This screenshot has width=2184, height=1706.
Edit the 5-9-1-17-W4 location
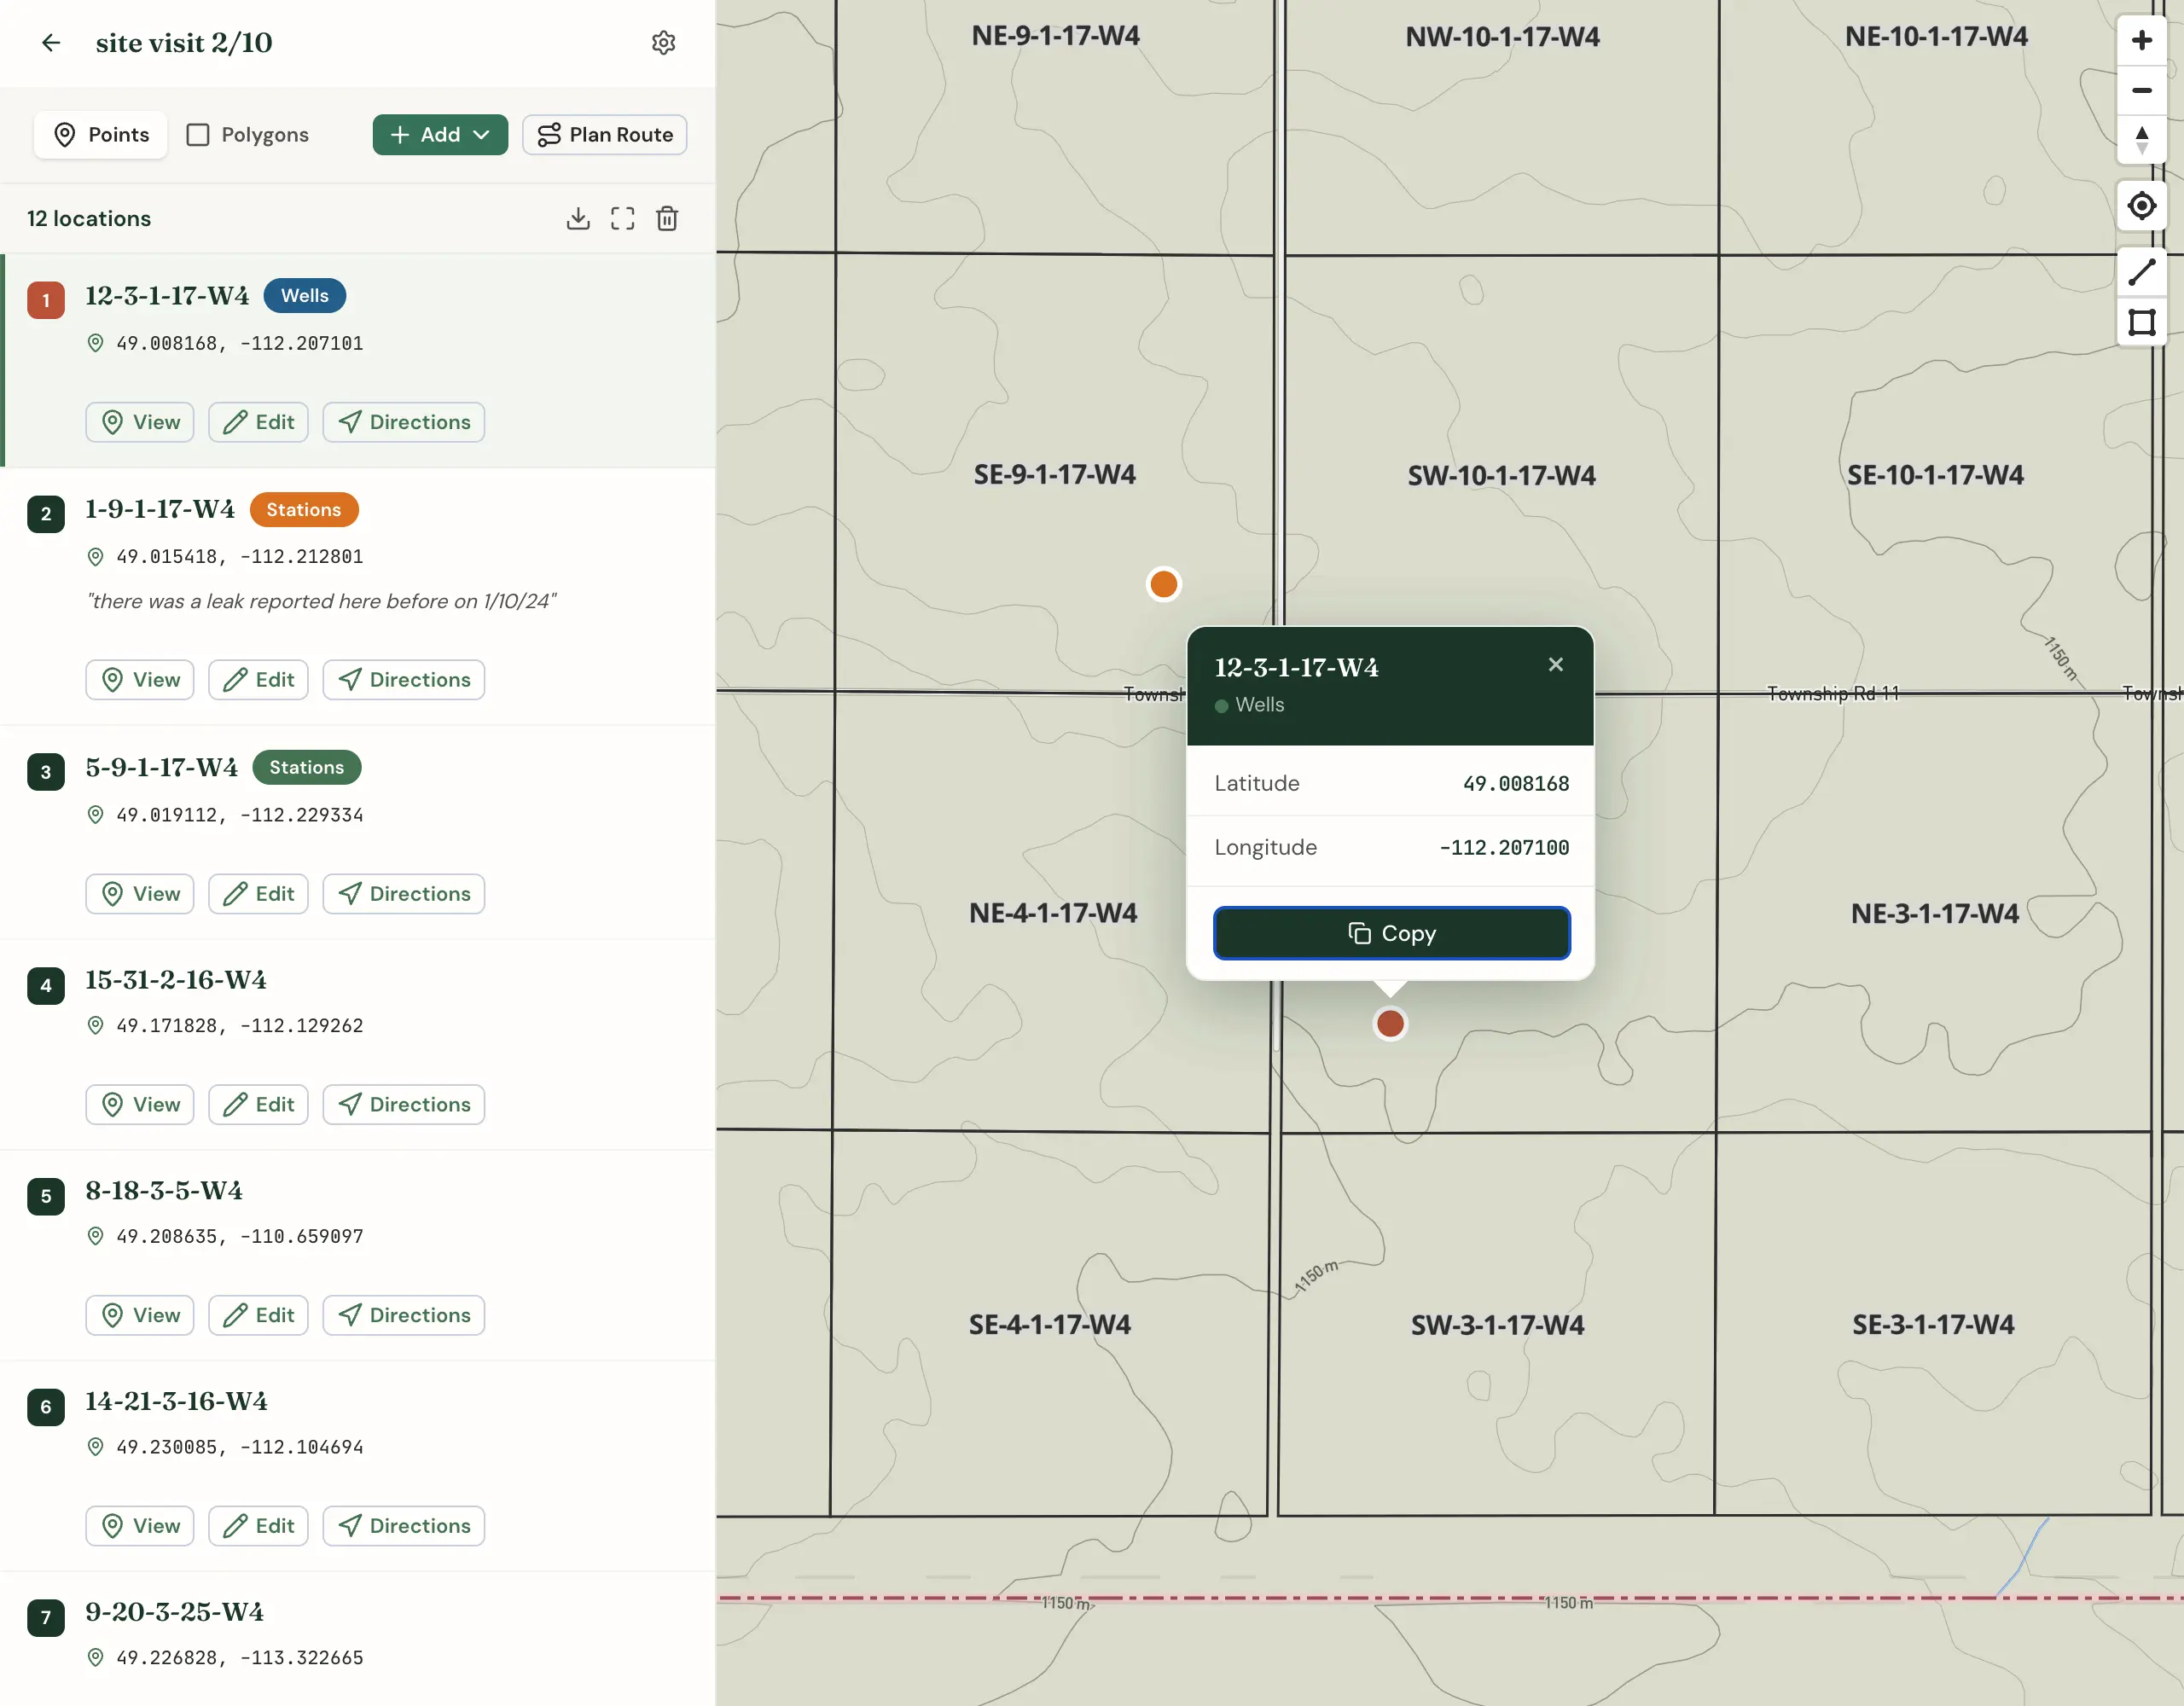pos(258,894)
